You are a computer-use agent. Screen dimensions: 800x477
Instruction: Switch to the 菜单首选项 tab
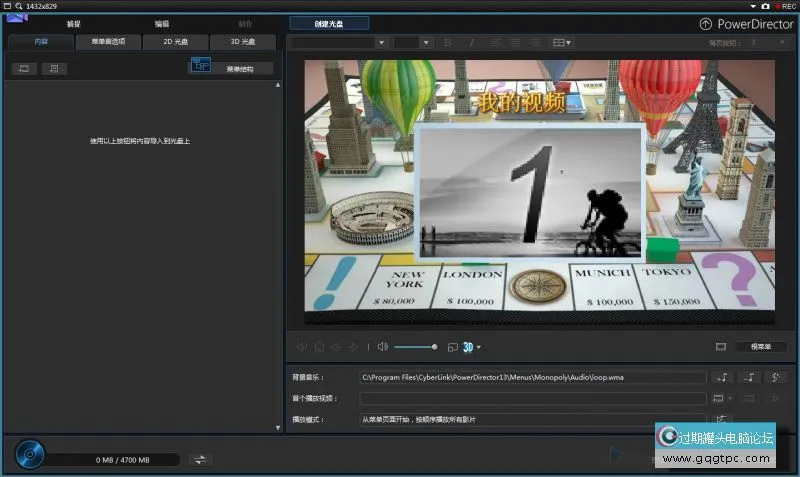[108, 42]
